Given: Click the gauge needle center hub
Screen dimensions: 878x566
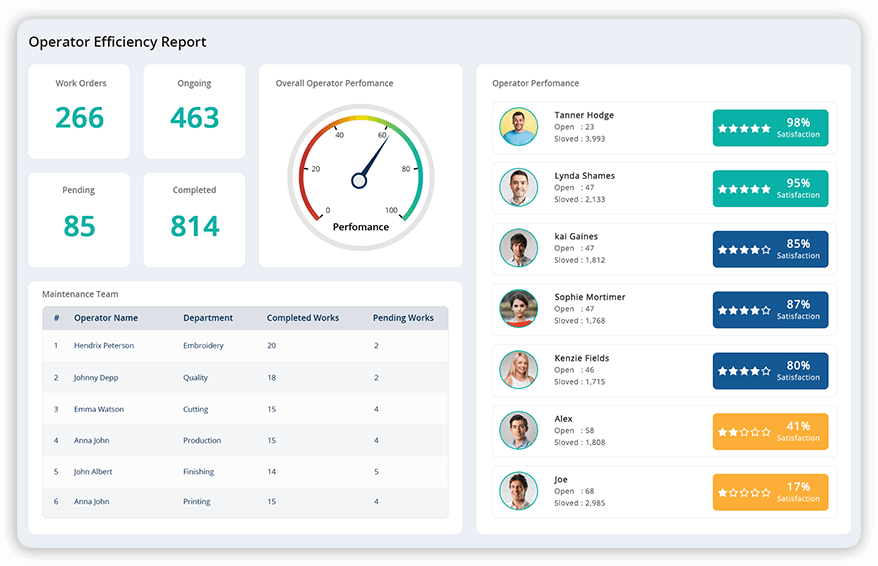Looking at the screenshot, I should point(359,181).
